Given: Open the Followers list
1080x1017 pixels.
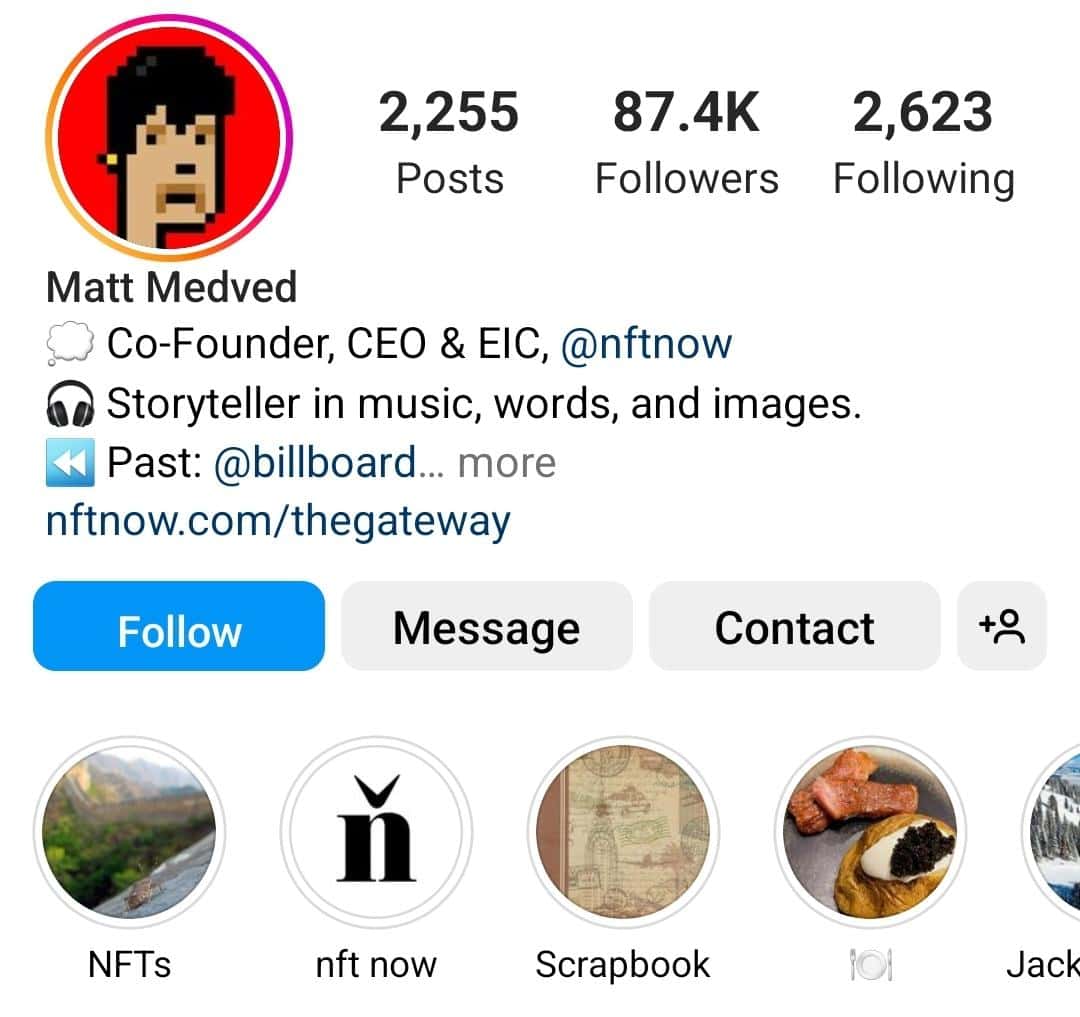Looking at the screenshot, I should point(687,140).
